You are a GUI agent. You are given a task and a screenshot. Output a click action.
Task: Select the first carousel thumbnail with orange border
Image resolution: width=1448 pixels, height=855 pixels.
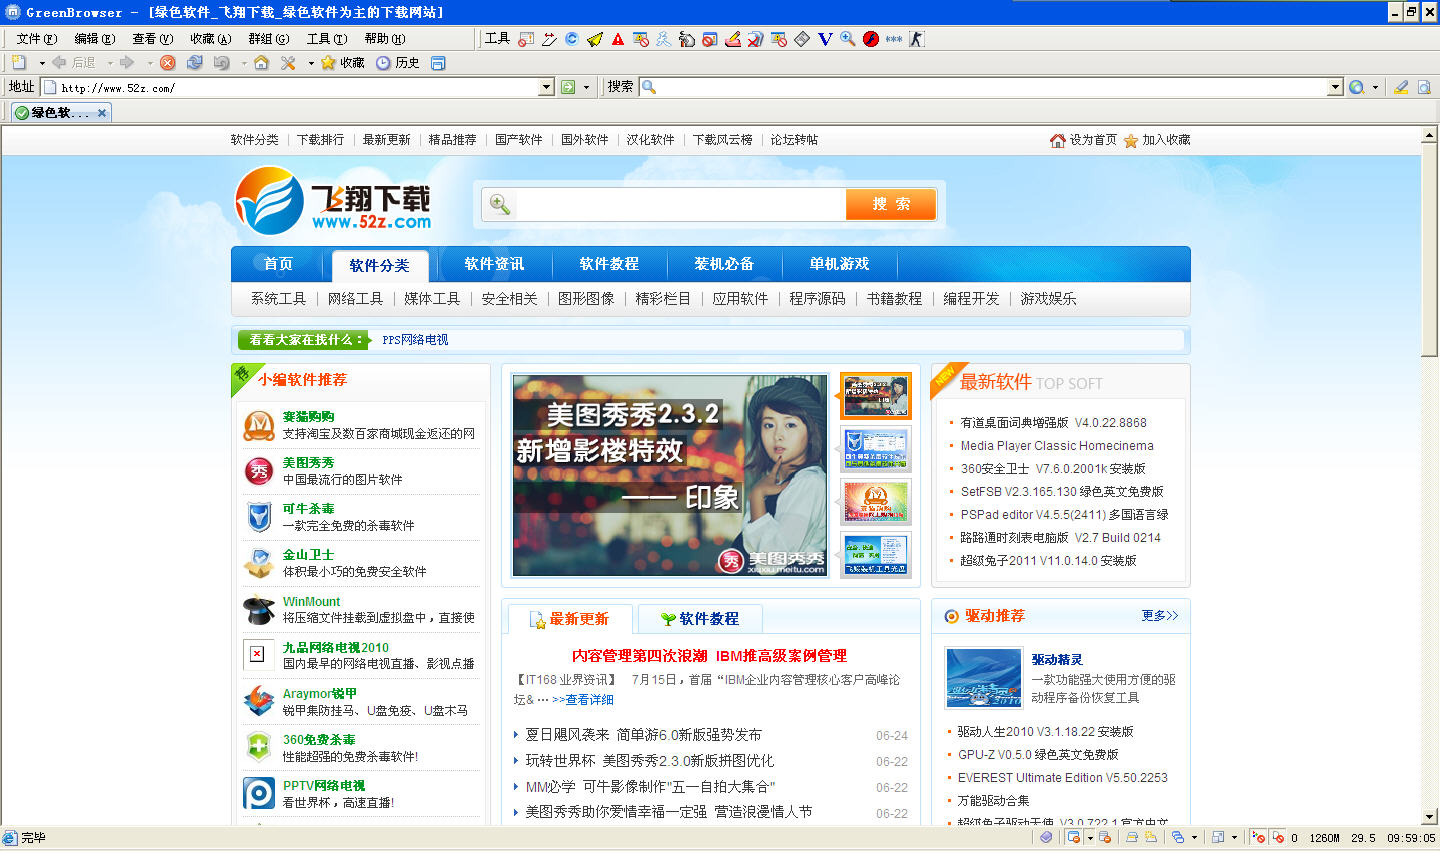[x=875, y=396]
